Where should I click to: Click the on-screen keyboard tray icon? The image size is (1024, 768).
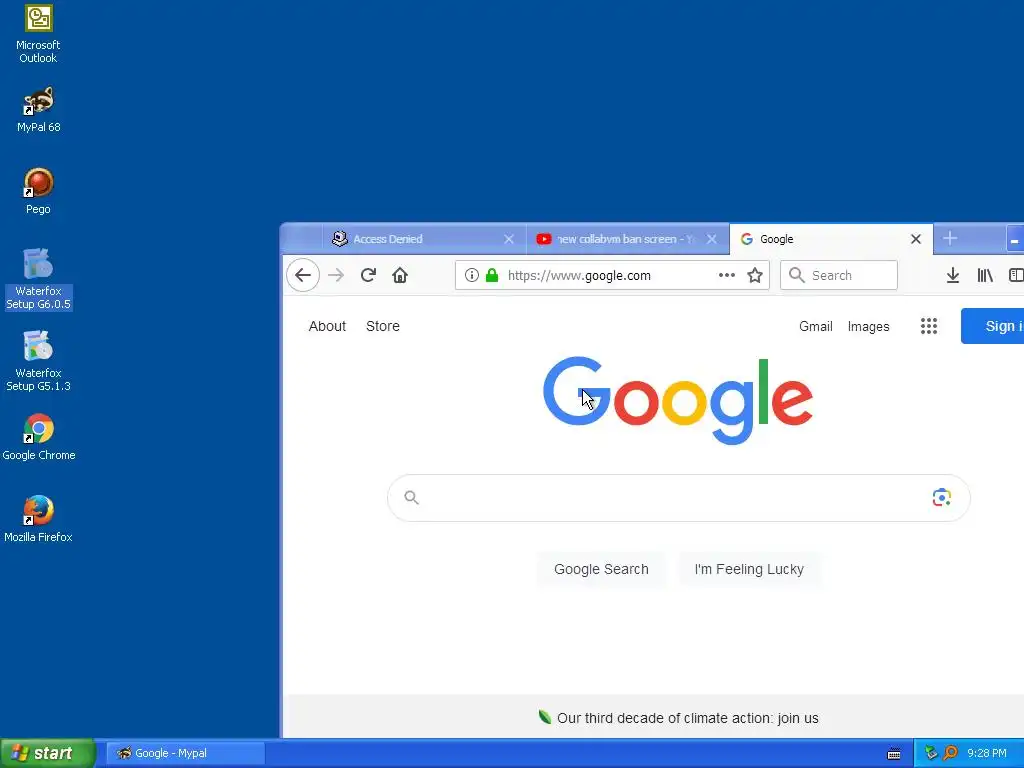[894, 754]
